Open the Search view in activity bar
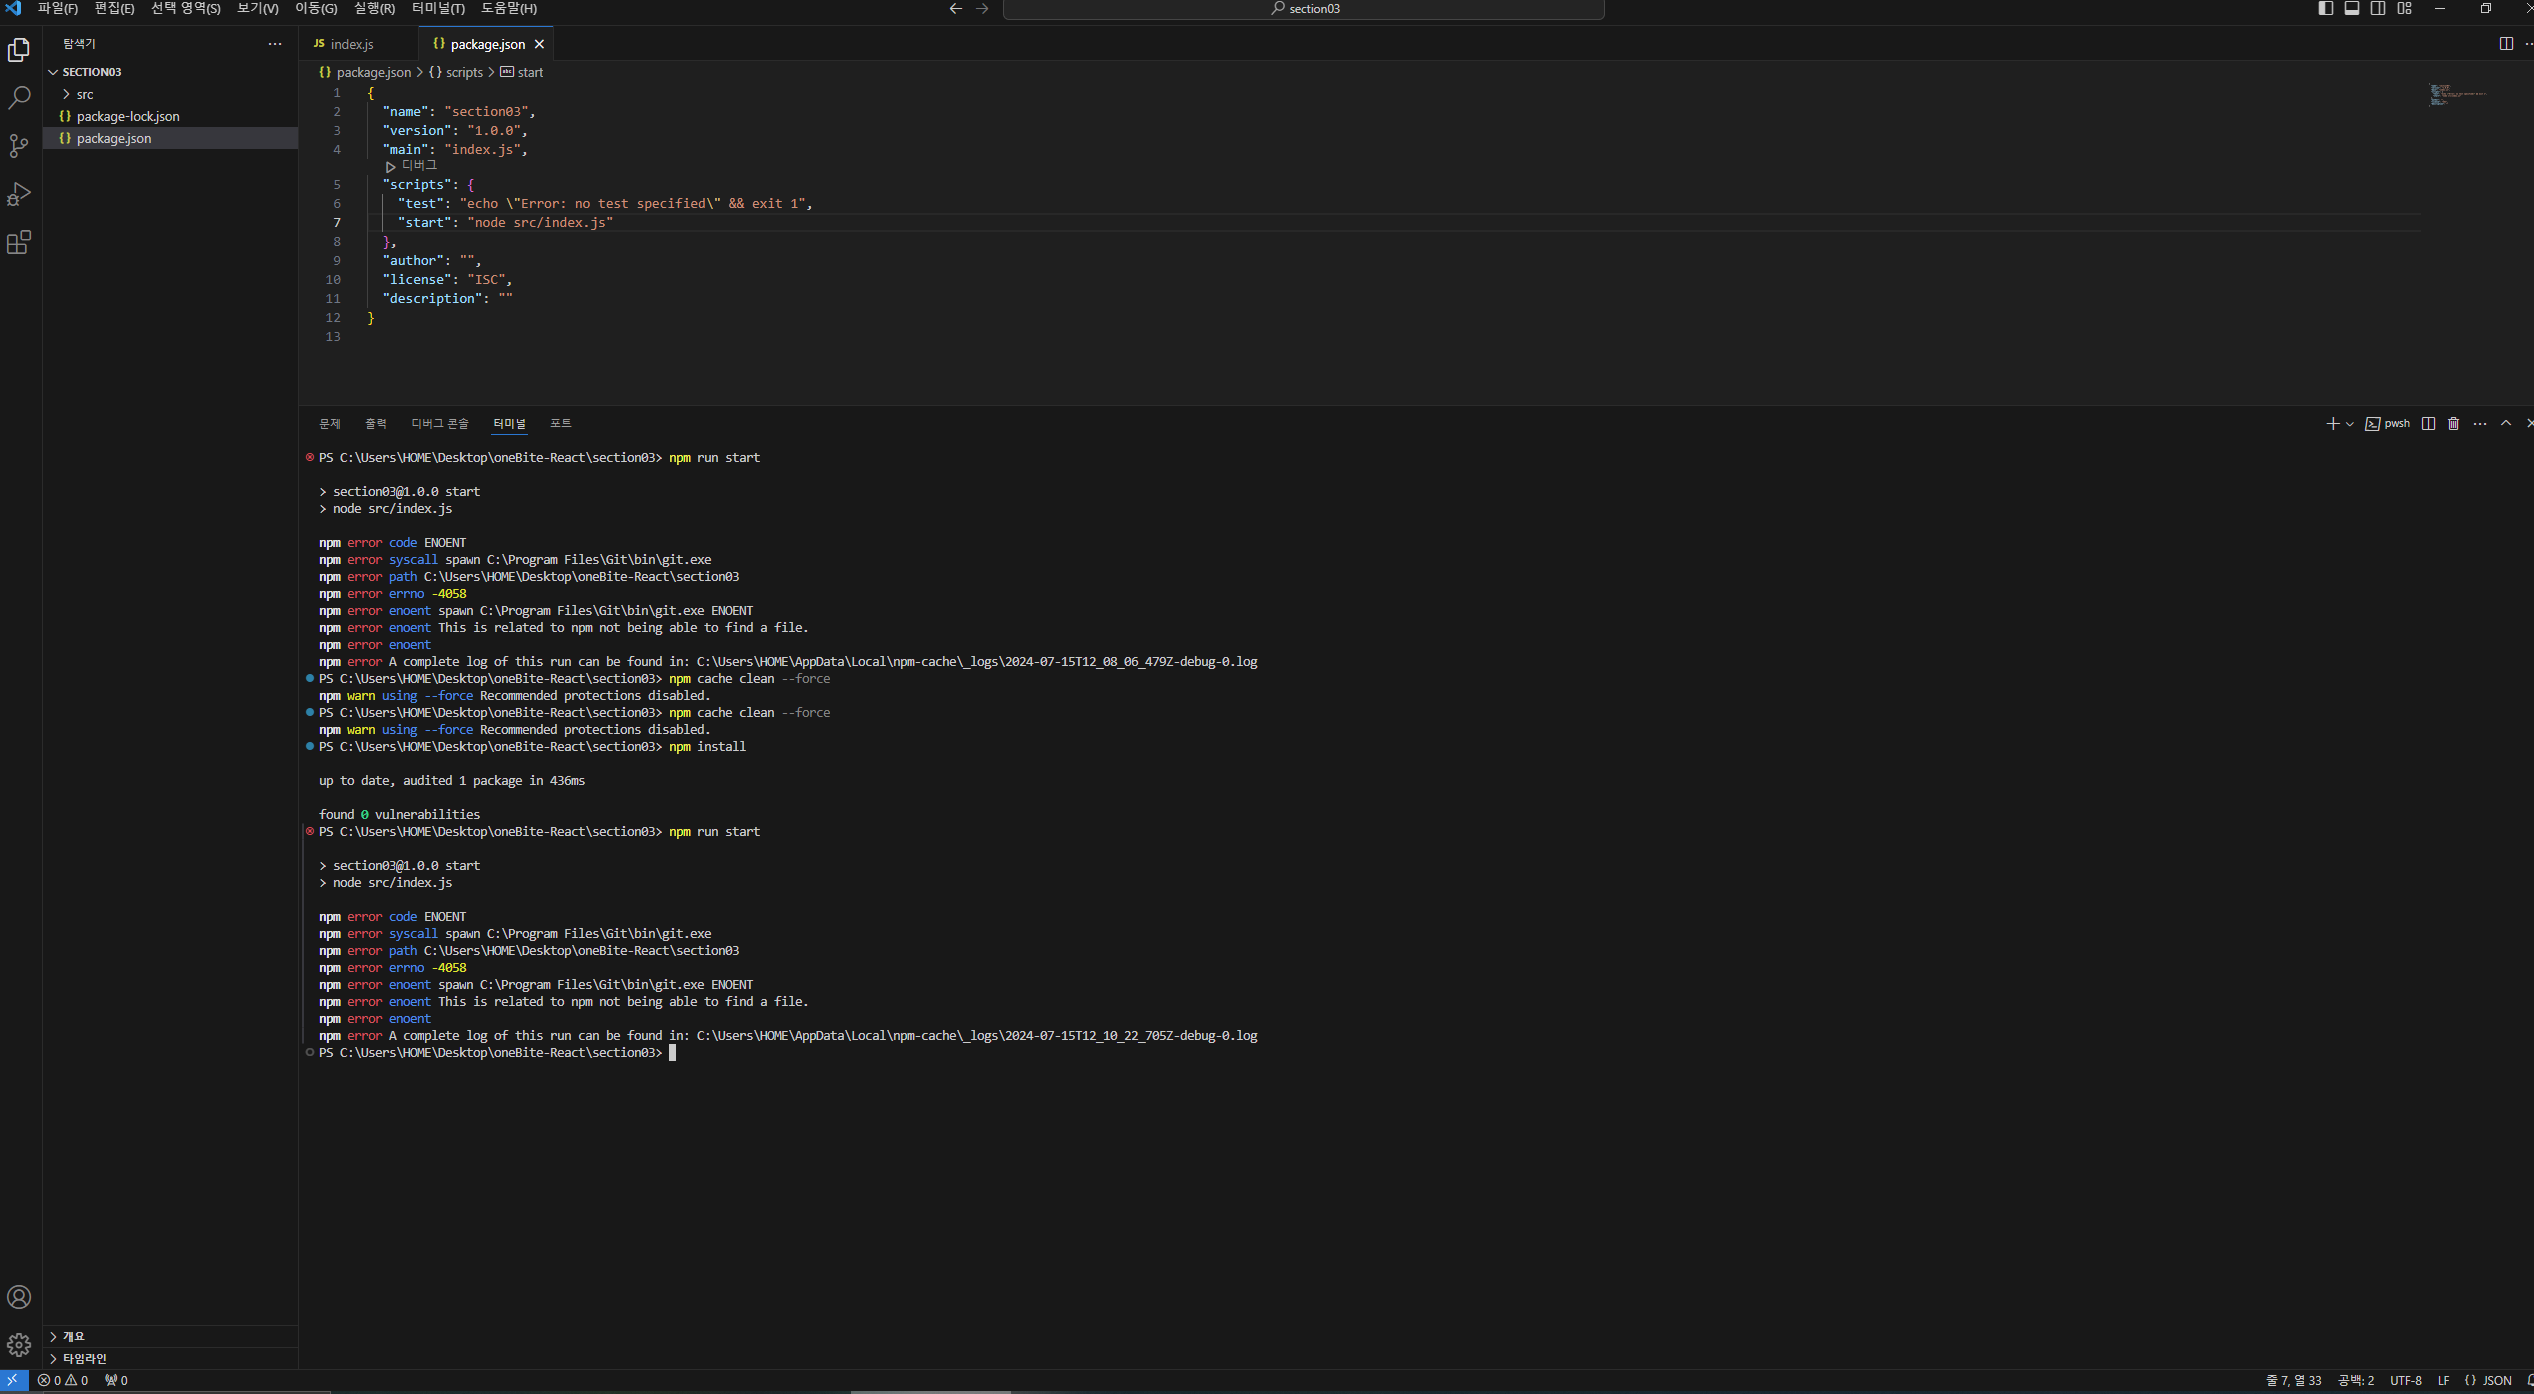The width and height of the screenshot is (2534, 1394). pyautogui.click(x=19, y=98)
